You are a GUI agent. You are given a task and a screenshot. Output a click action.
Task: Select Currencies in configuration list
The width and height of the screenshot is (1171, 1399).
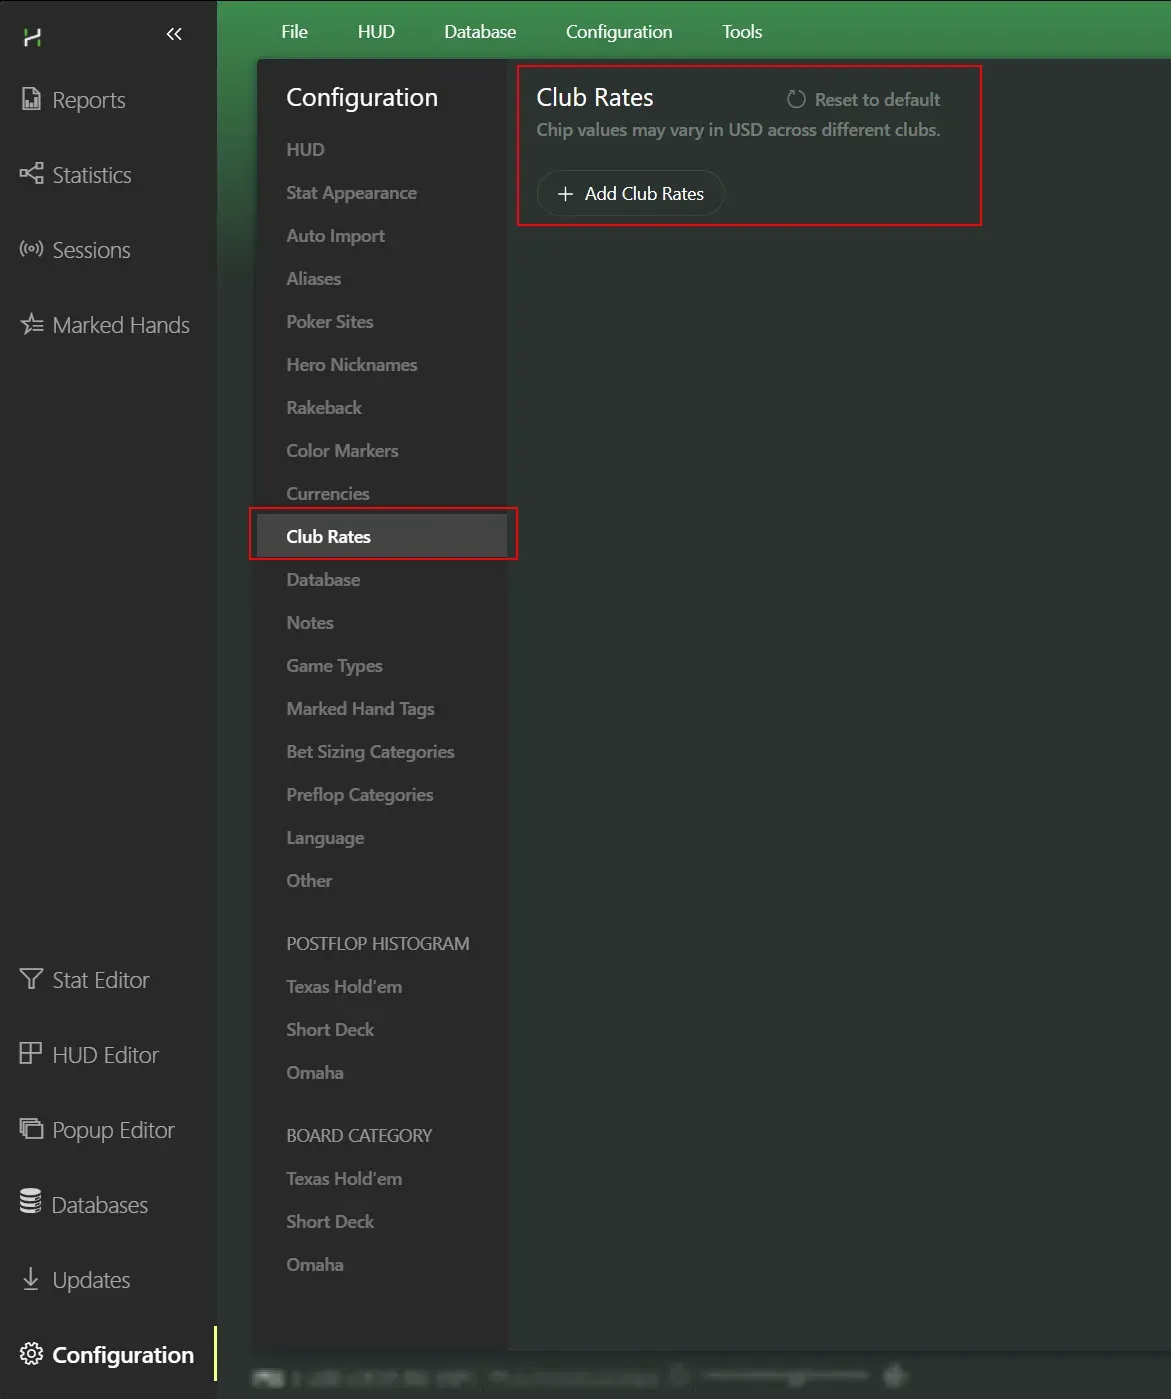point(328,494)
